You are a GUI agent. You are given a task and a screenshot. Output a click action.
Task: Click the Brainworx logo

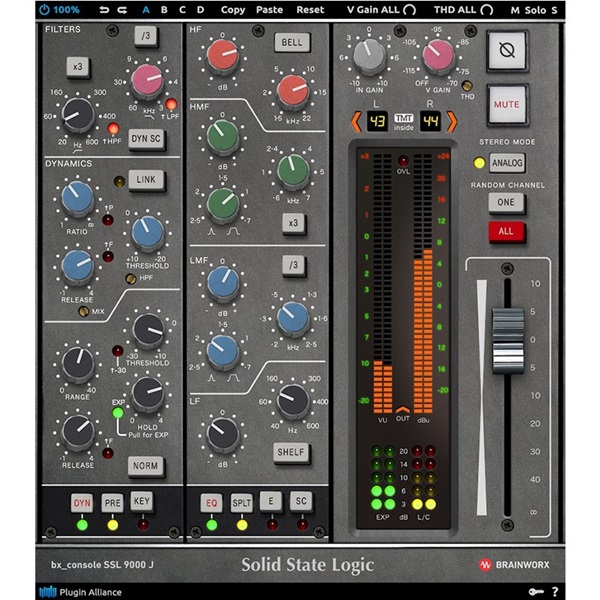(514, 564)
